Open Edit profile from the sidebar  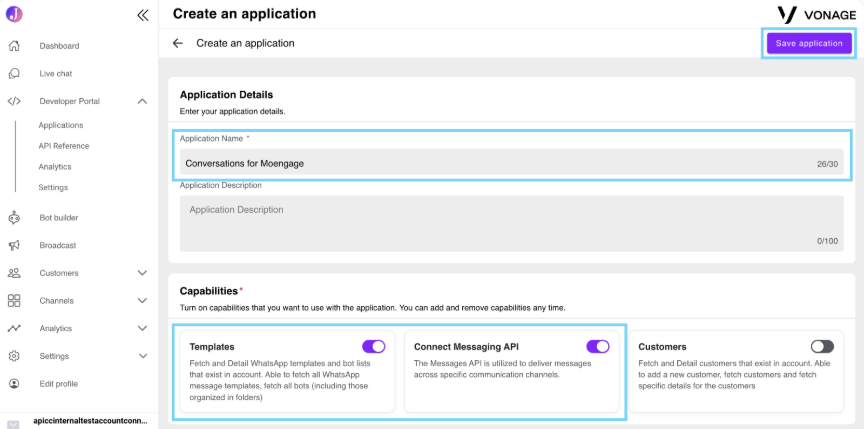(x=58, y=384)
